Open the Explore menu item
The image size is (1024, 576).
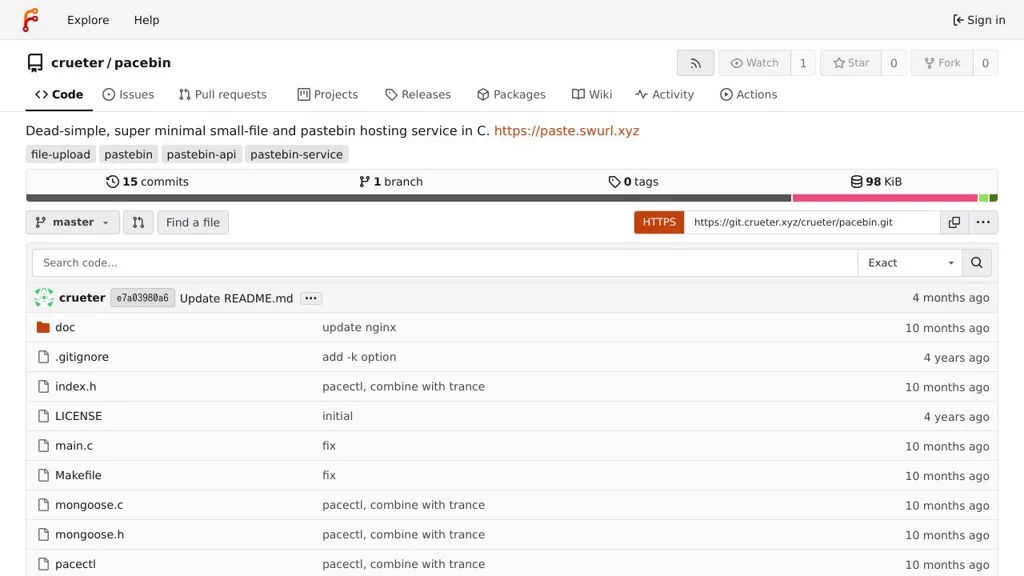[x=88, y=20]
